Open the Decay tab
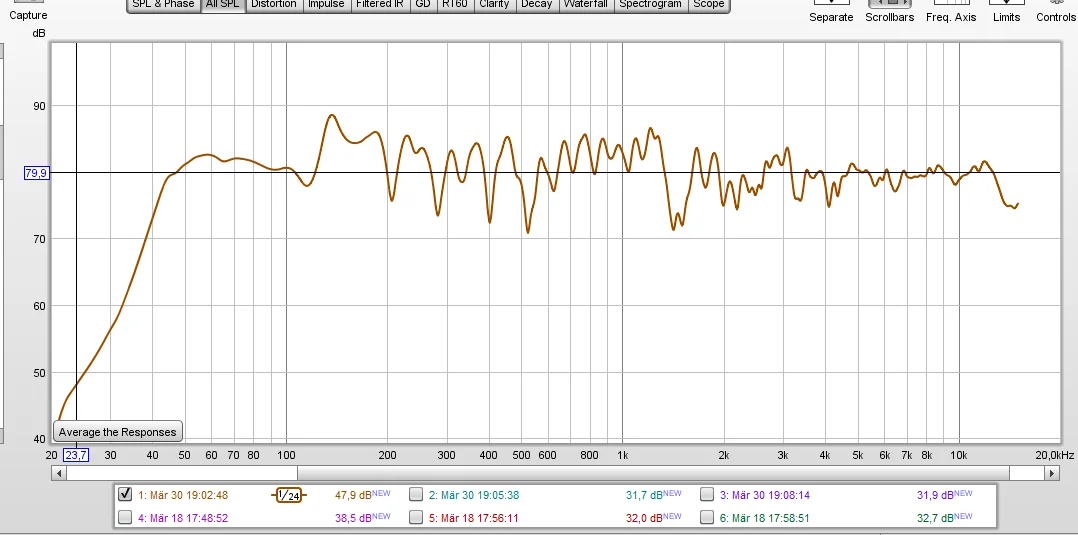 [x=536, y=5]
